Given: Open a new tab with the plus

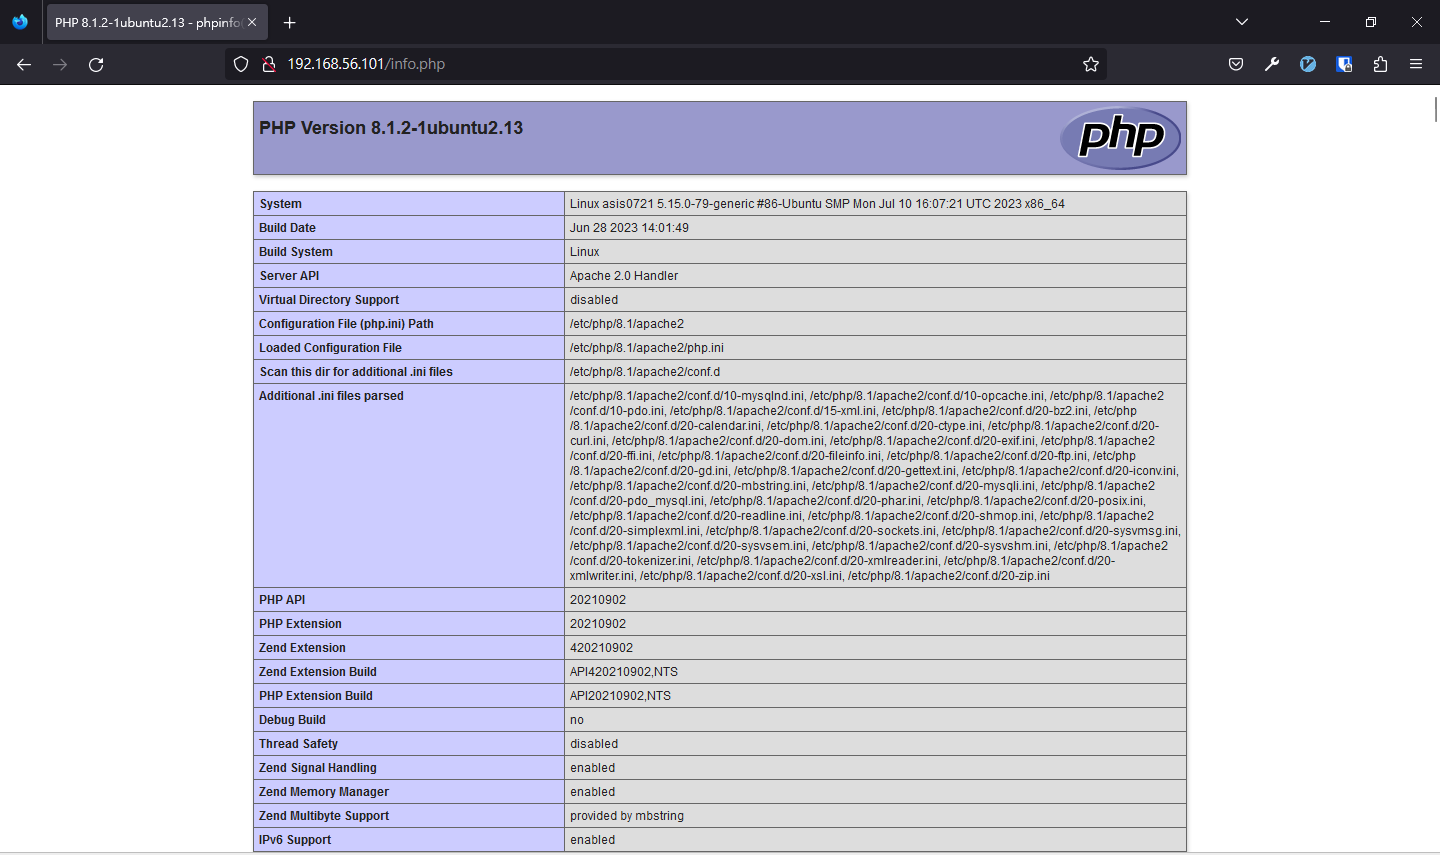Looking at the screenshot, I should click(x=290, y=21).
